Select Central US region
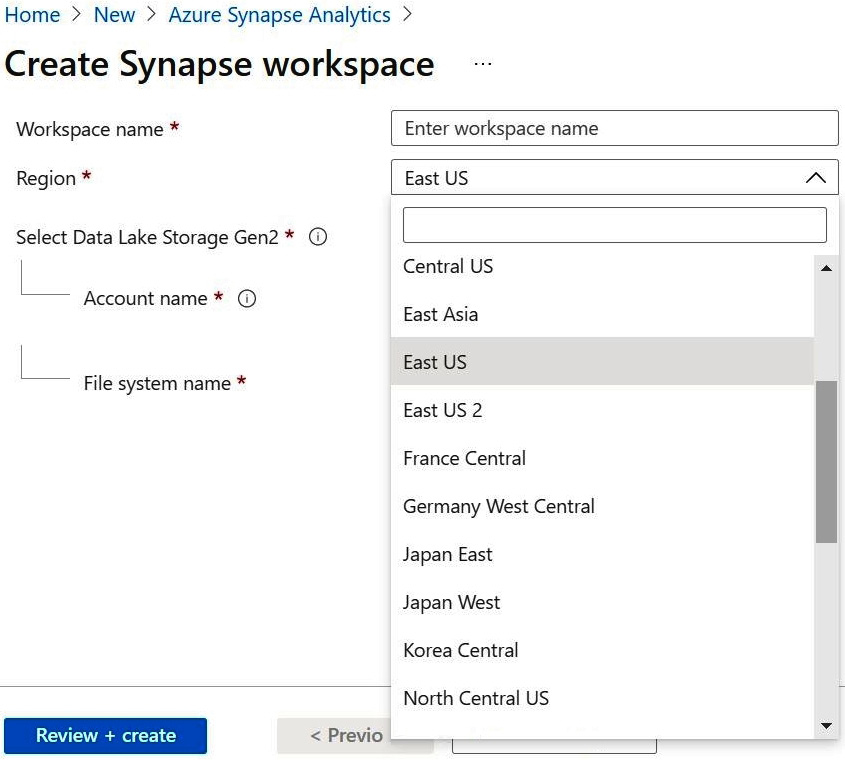This screenshot has height=760, width=845. click(x=602, y=266)
